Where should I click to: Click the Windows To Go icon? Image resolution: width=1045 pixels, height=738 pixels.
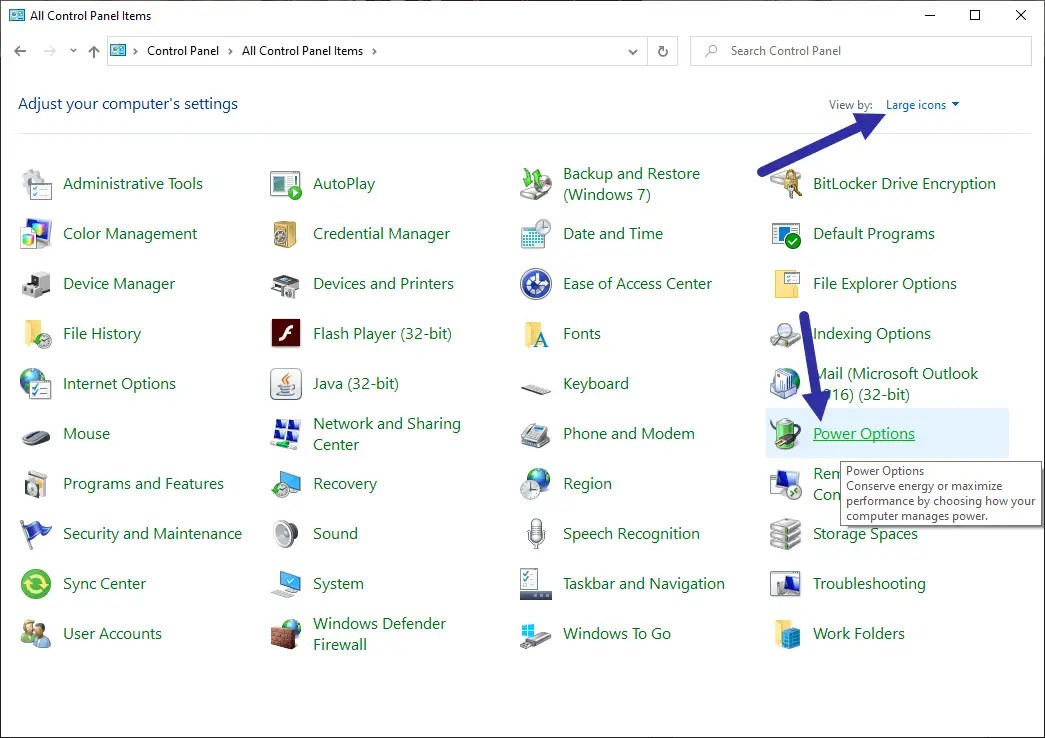pos(536,637)
